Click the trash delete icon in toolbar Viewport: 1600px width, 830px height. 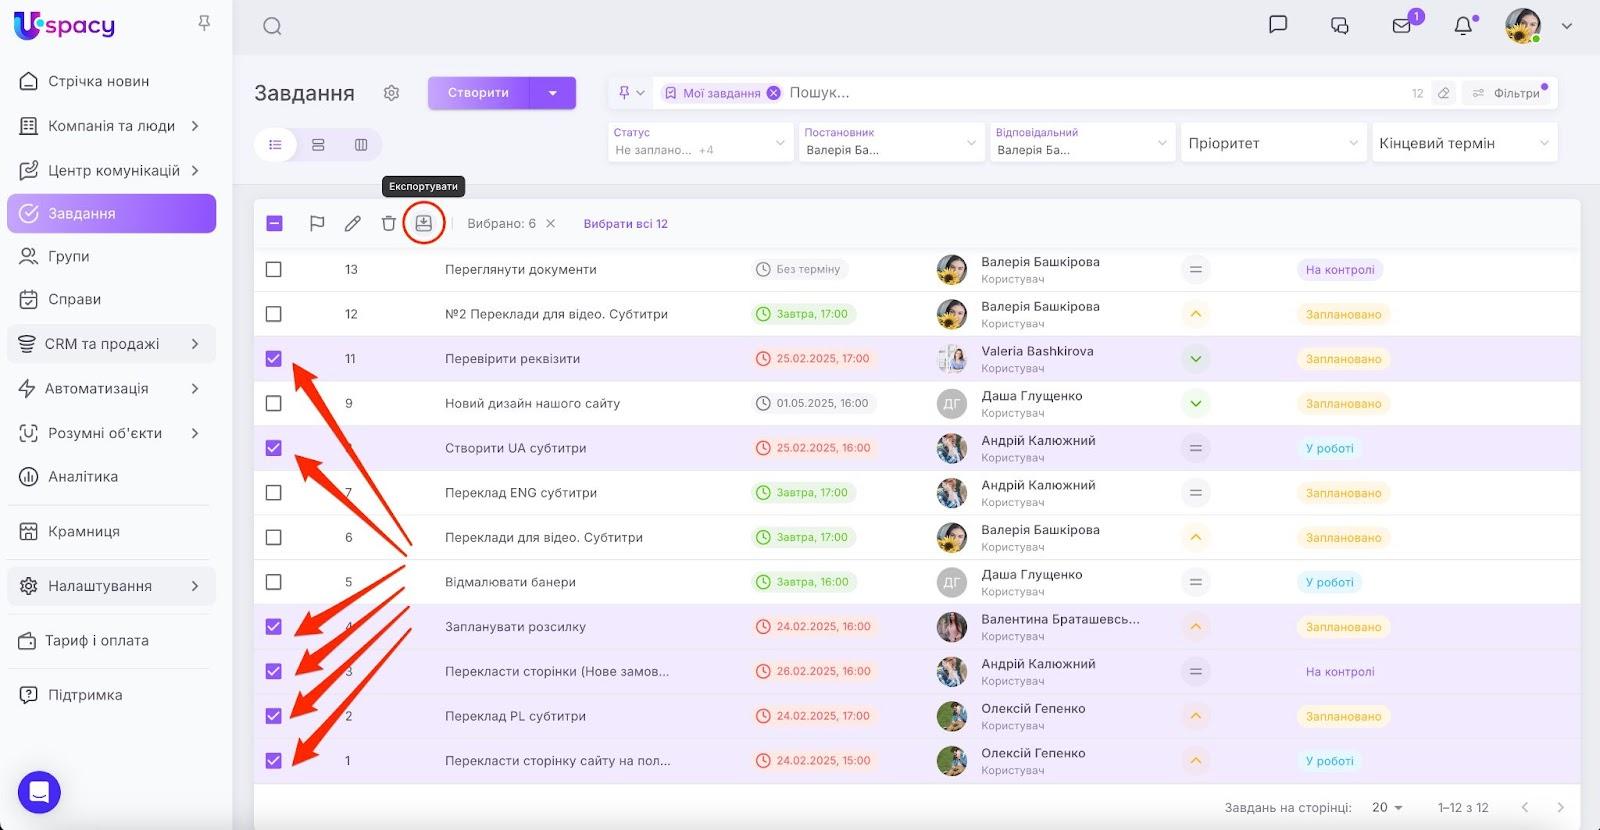389,223
